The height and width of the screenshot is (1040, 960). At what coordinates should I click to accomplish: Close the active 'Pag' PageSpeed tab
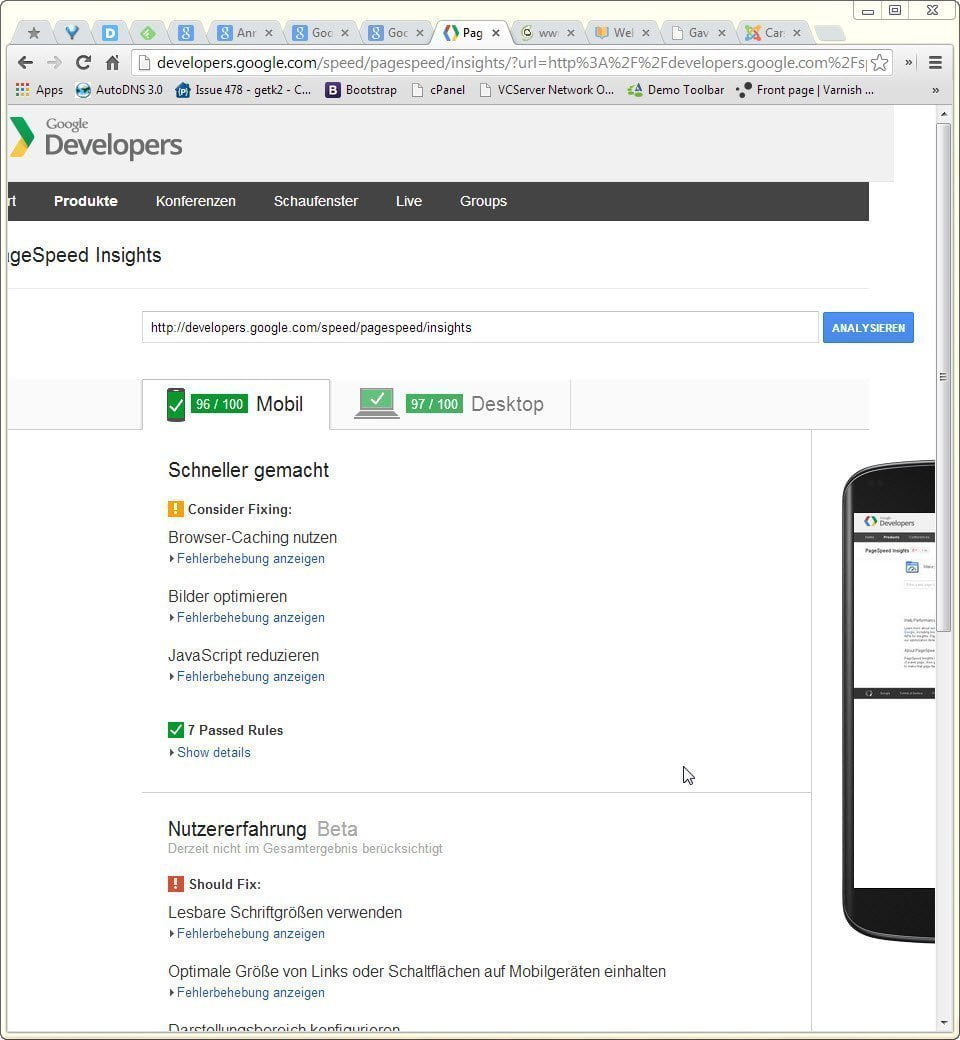(496, 32)
